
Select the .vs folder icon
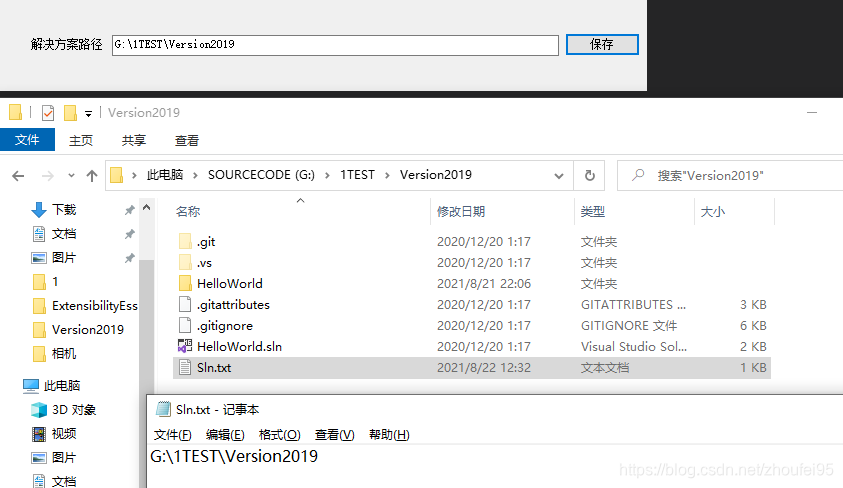(x=185, y=262)
